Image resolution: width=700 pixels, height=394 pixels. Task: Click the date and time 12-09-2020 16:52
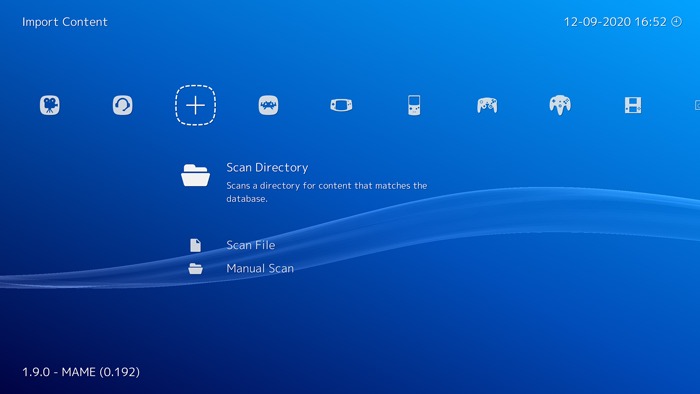615,22
